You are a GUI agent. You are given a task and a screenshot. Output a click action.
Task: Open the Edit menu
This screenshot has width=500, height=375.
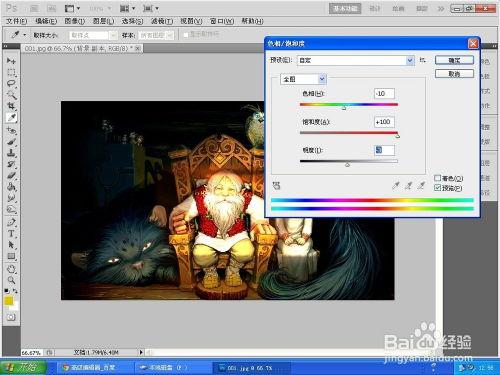click(x=46, y=21)
